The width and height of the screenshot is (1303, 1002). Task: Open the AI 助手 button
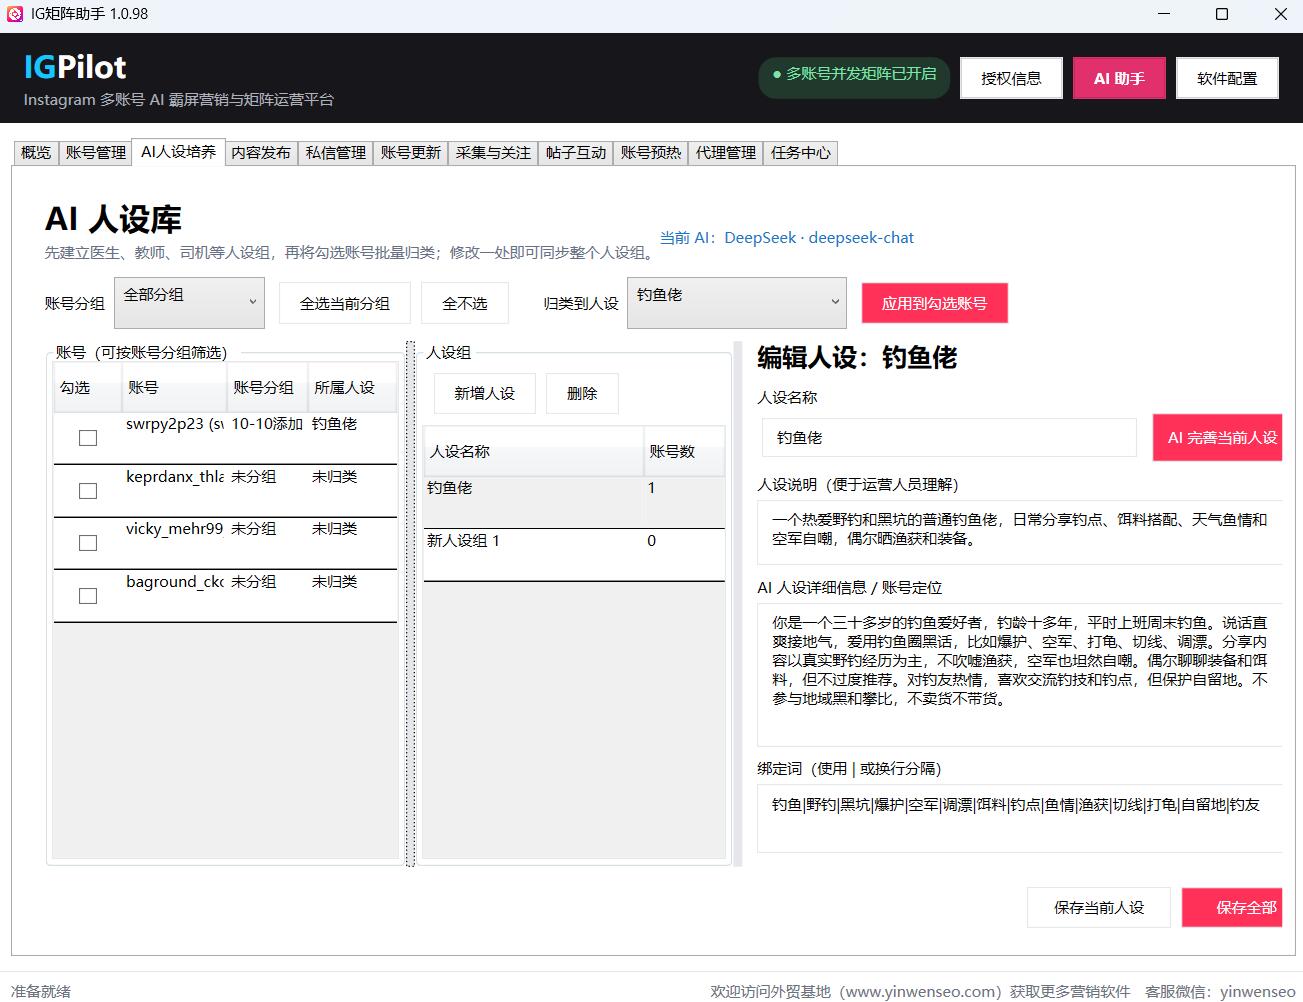point(1119,78)
